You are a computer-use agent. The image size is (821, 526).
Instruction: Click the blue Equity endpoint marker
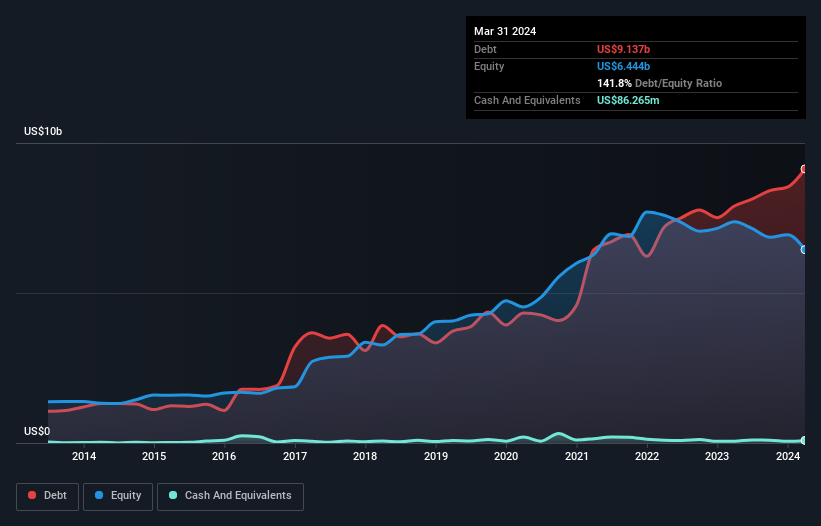coord(804,250)
